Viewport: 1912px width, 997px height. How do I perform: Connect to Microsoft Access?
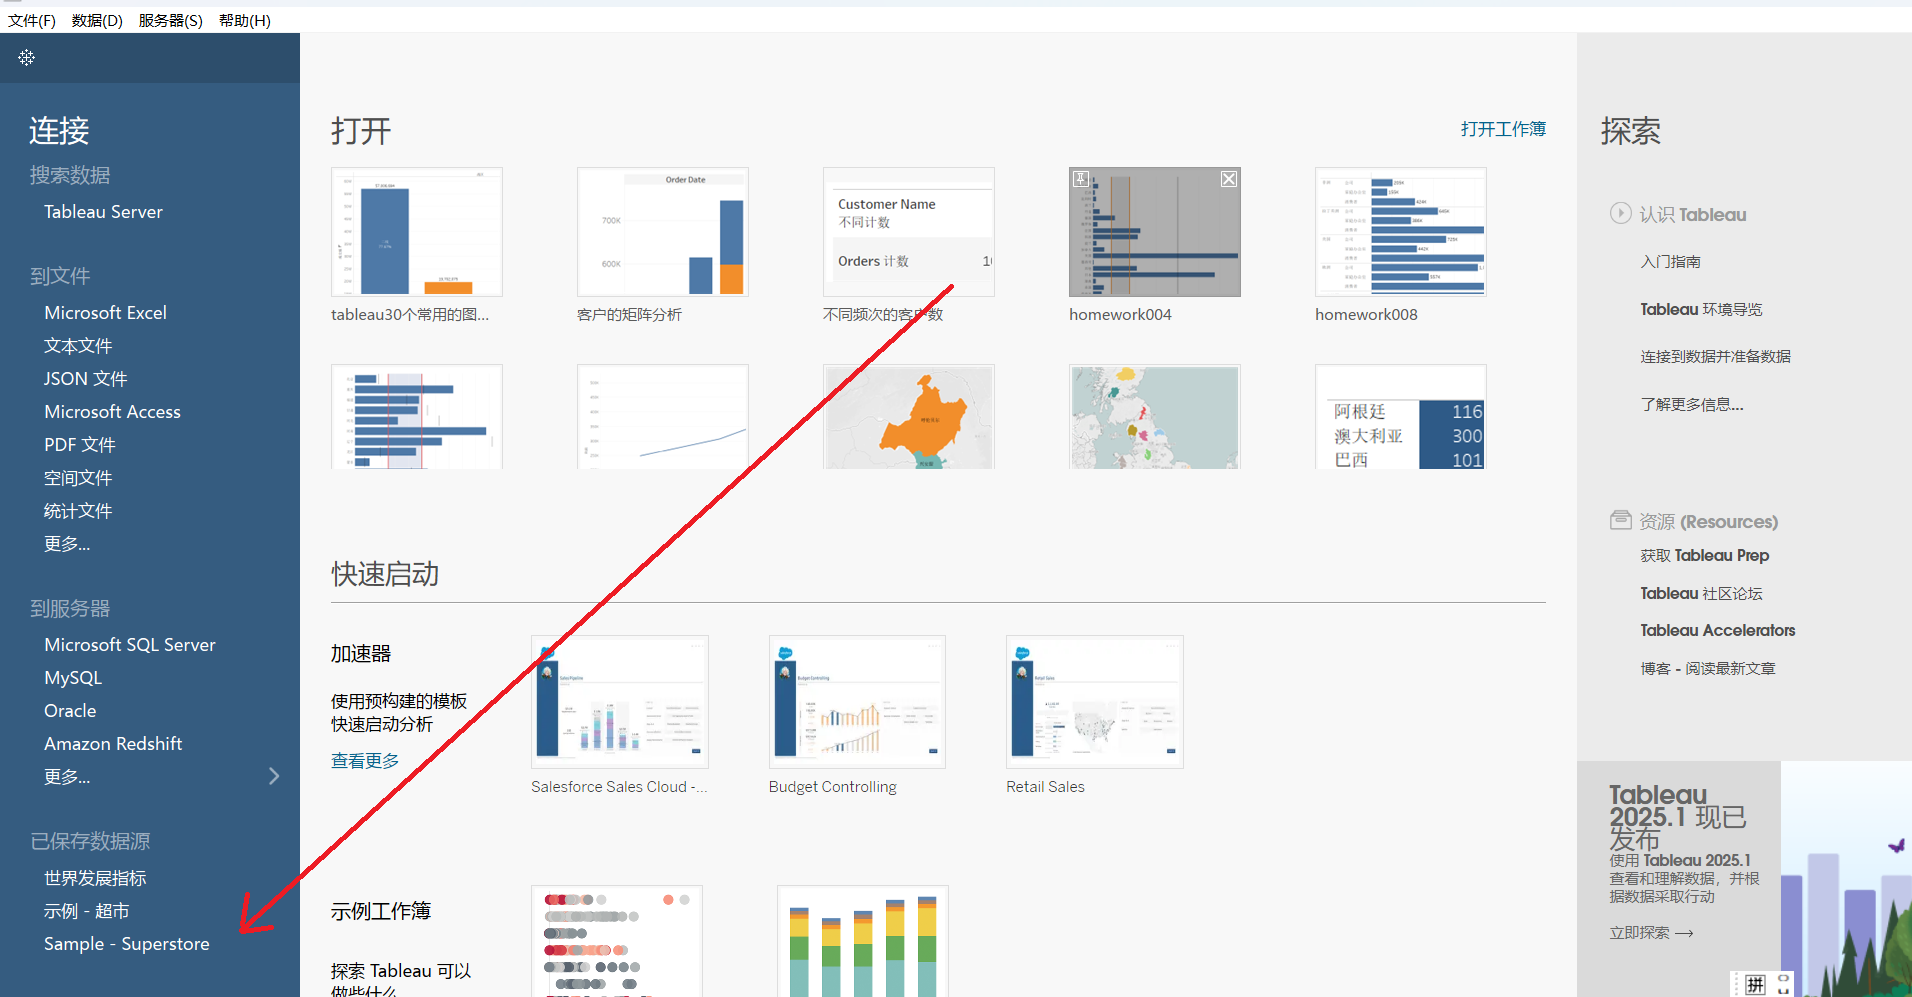[112, 412]
